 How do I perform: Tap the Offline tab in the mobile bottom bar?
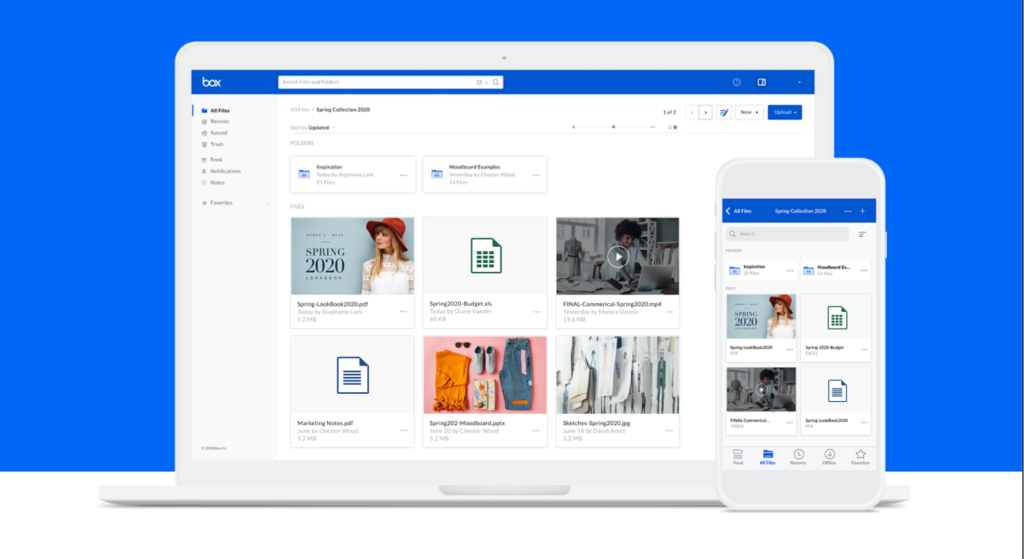point(829,457)
